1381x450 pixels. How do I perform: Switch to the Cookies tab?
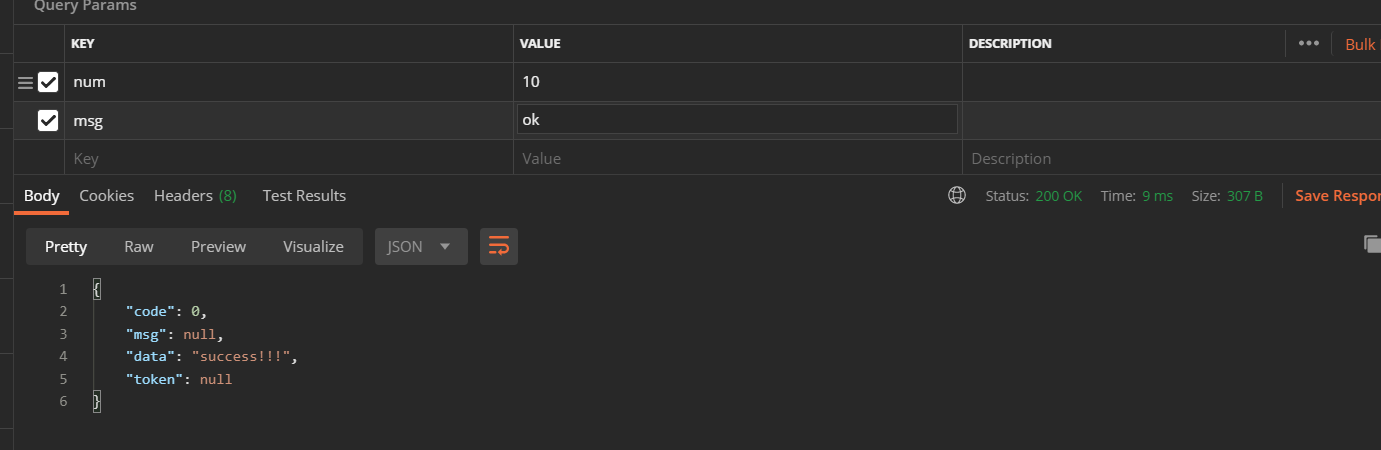click(x=106, y=196)
